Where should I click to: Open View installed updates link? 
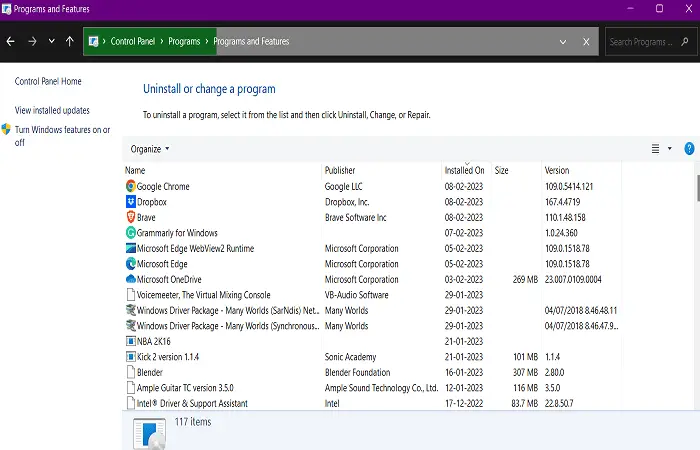point(52,110)
